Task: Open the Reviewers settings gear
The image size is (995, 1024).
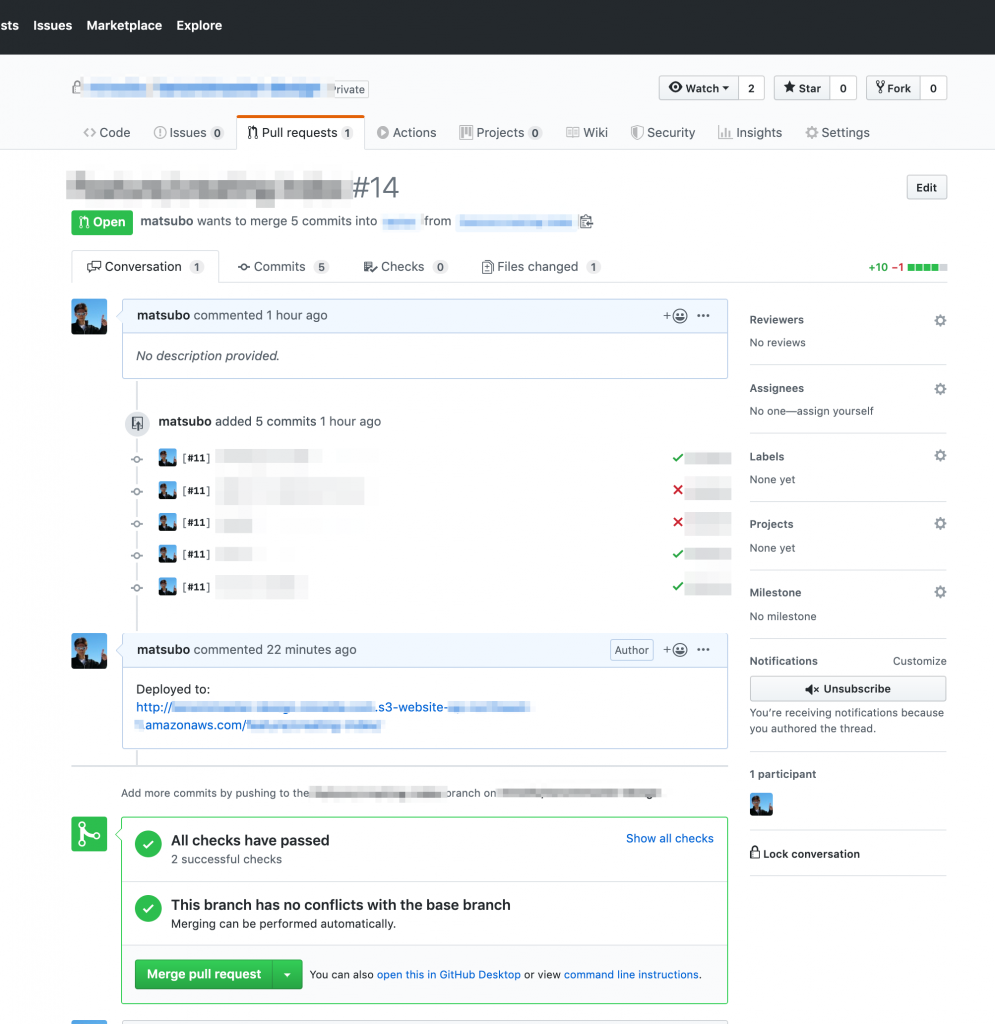Action: [939, 320]
